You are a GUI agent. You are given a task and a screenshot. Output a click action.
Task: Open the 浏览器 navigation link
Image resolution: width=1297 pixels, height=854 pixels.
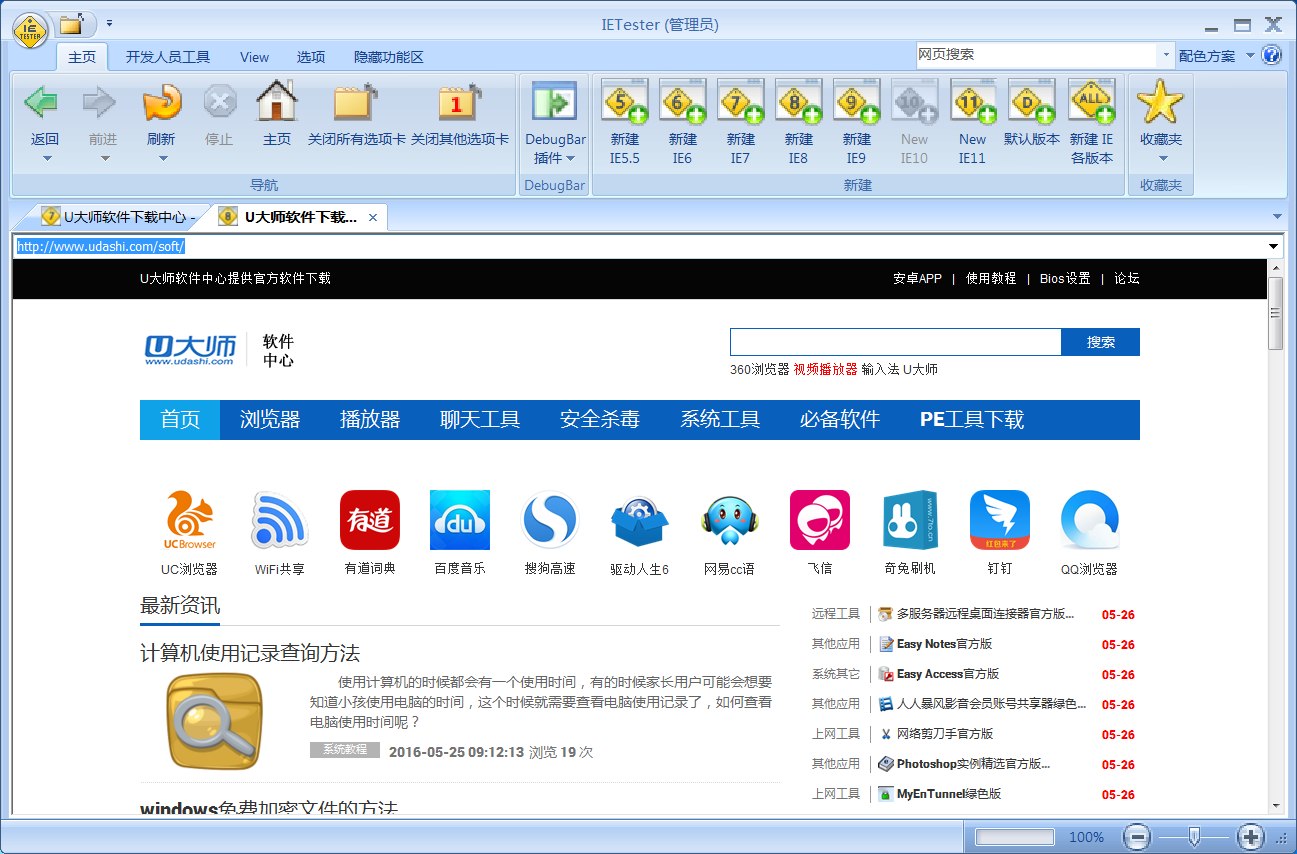(x=270, y=420)
